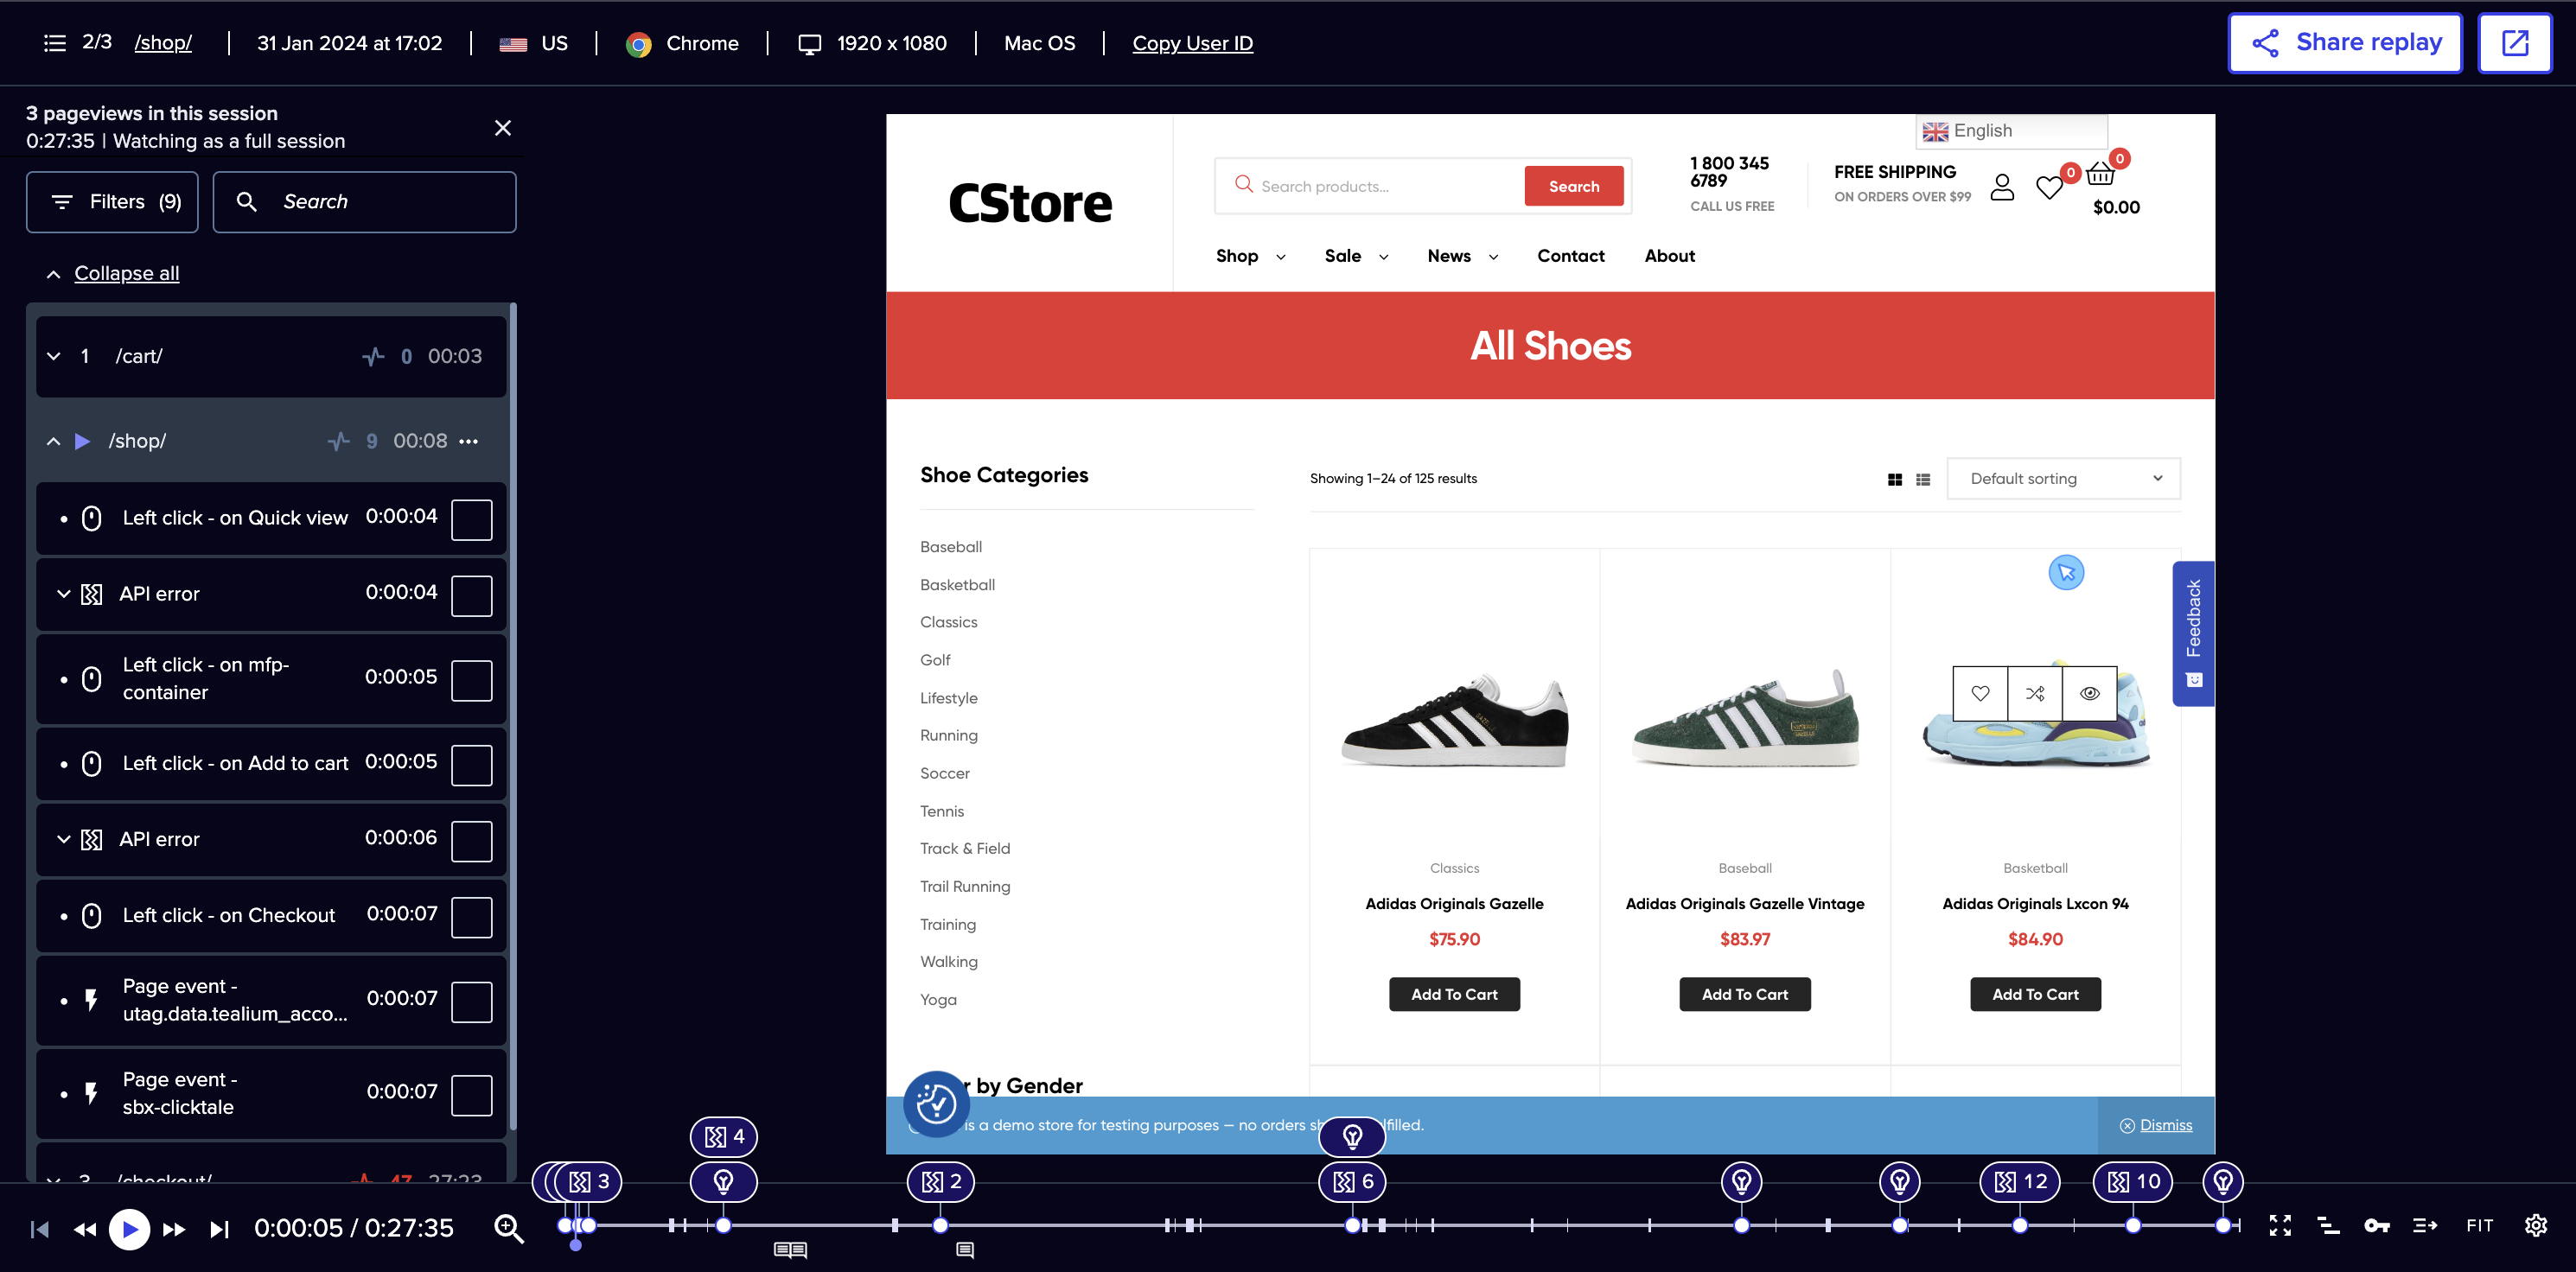The width and height of the screenshot is (2576, 1272).
Task: Check the Left click on Checkout box
Action: [471, 917]
